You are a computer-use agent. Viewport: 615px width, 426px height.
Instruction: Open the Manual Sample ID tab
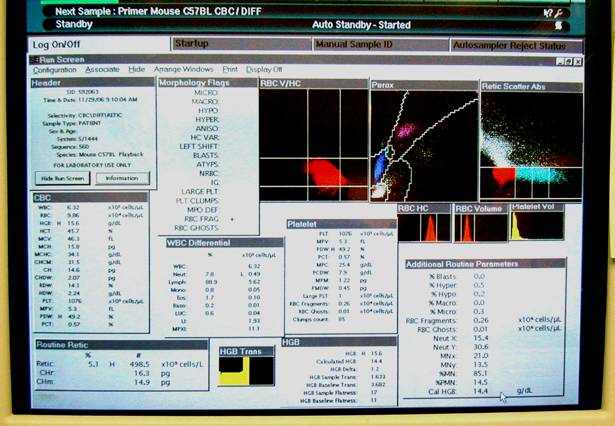(353, 45)
